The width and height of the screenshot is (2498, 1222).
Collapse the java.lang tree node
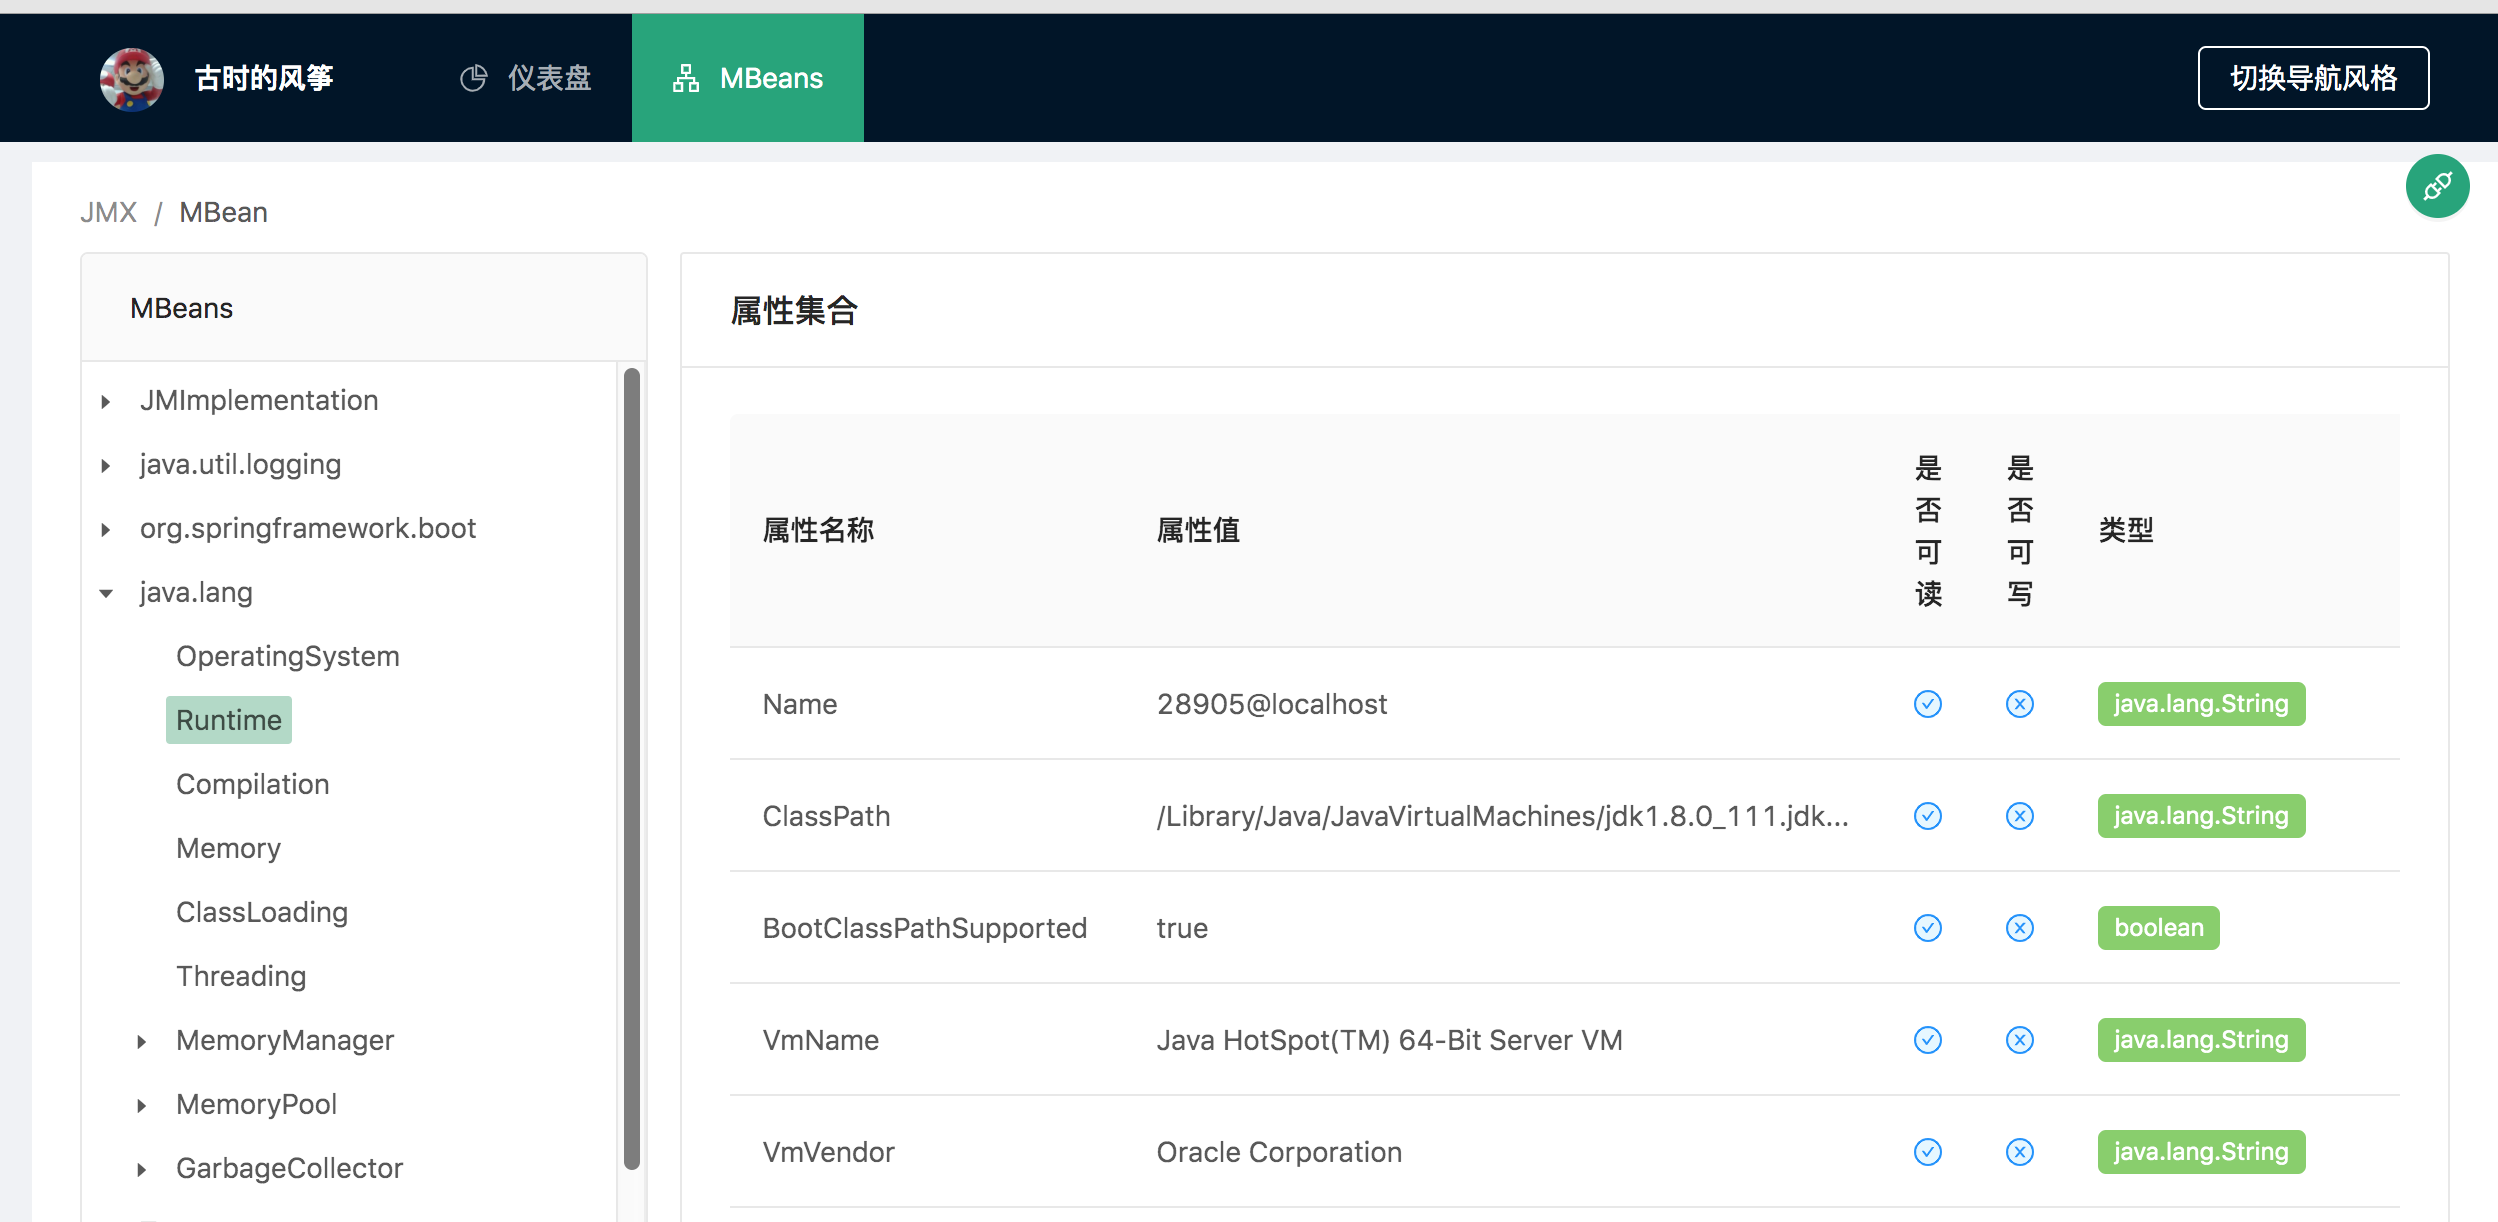pos(104,592)
